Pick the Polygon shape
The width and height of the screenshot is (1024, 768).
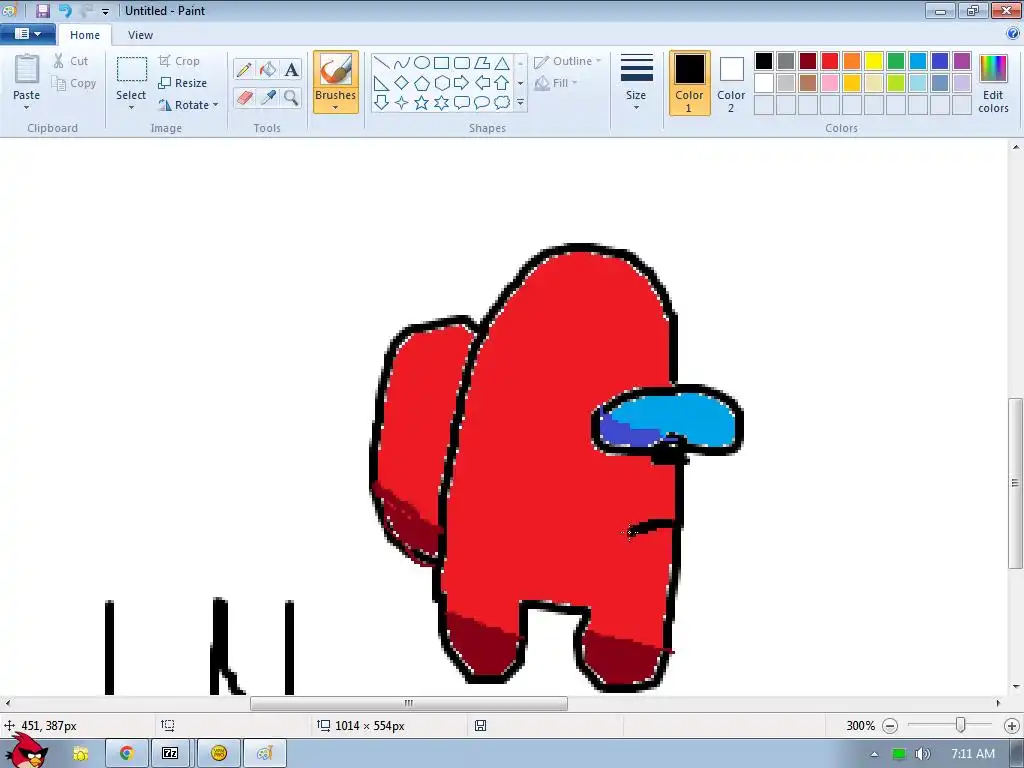(482, 63)
